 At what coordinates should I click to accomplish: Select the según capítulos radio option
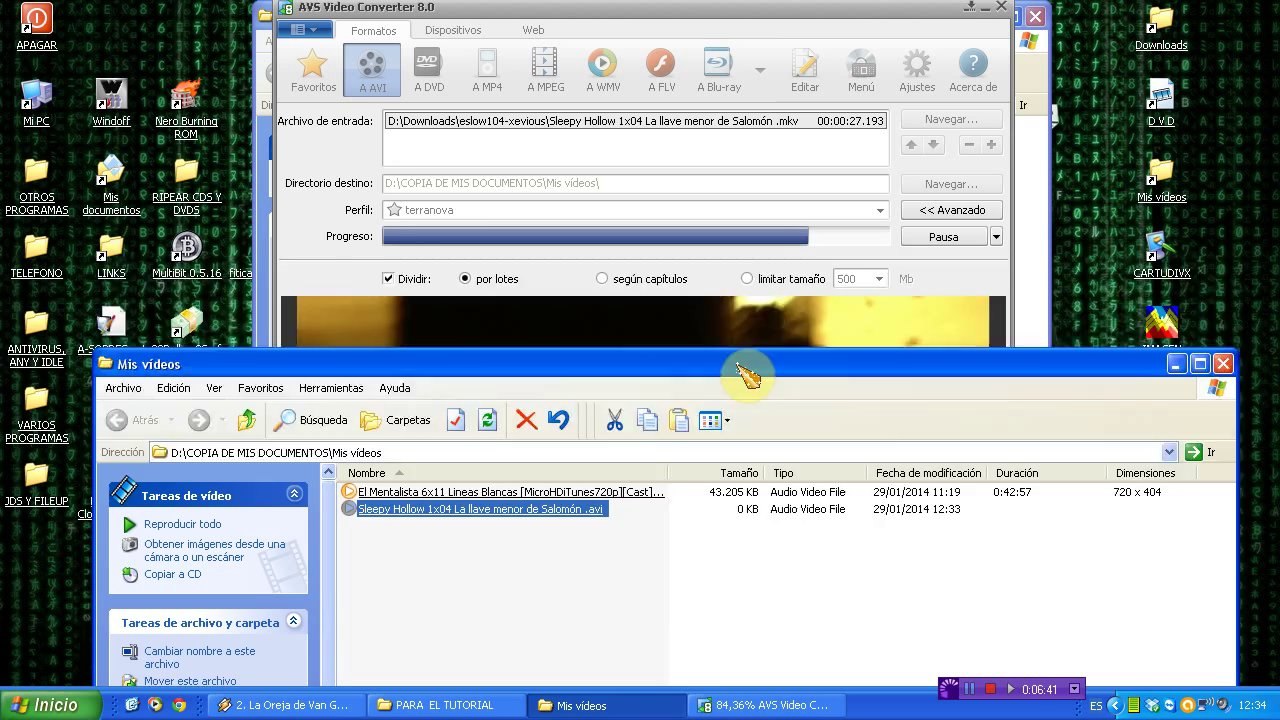[x=602, y=279]
